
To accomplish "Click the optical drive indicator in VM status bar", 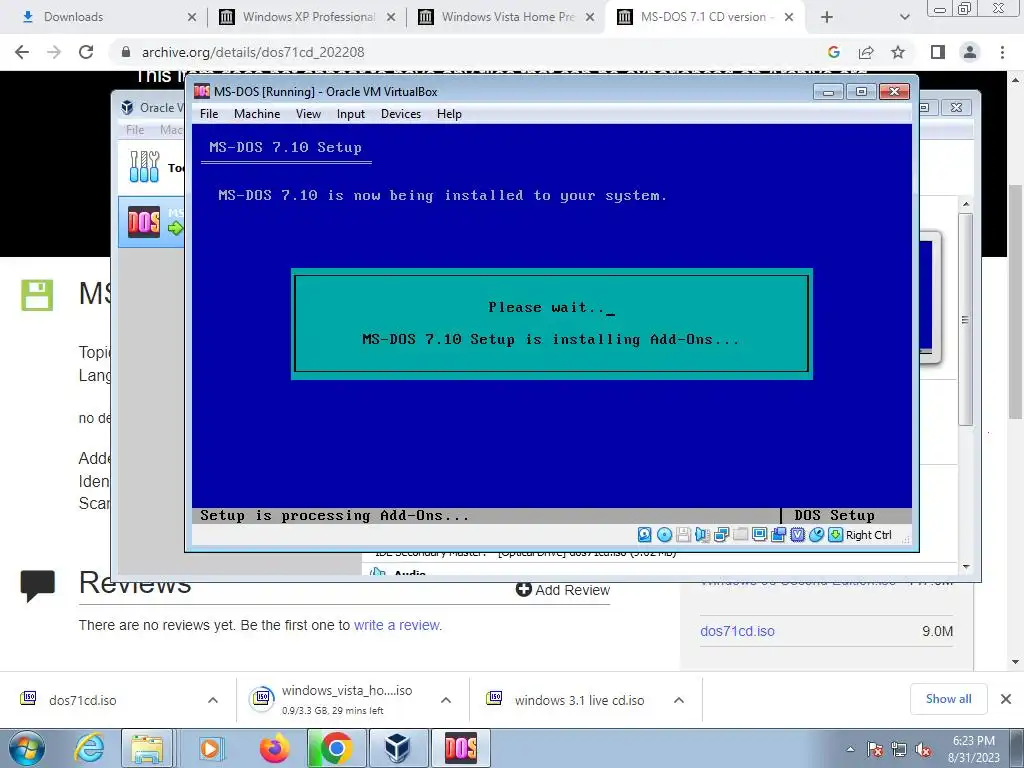I will [664, 535].
